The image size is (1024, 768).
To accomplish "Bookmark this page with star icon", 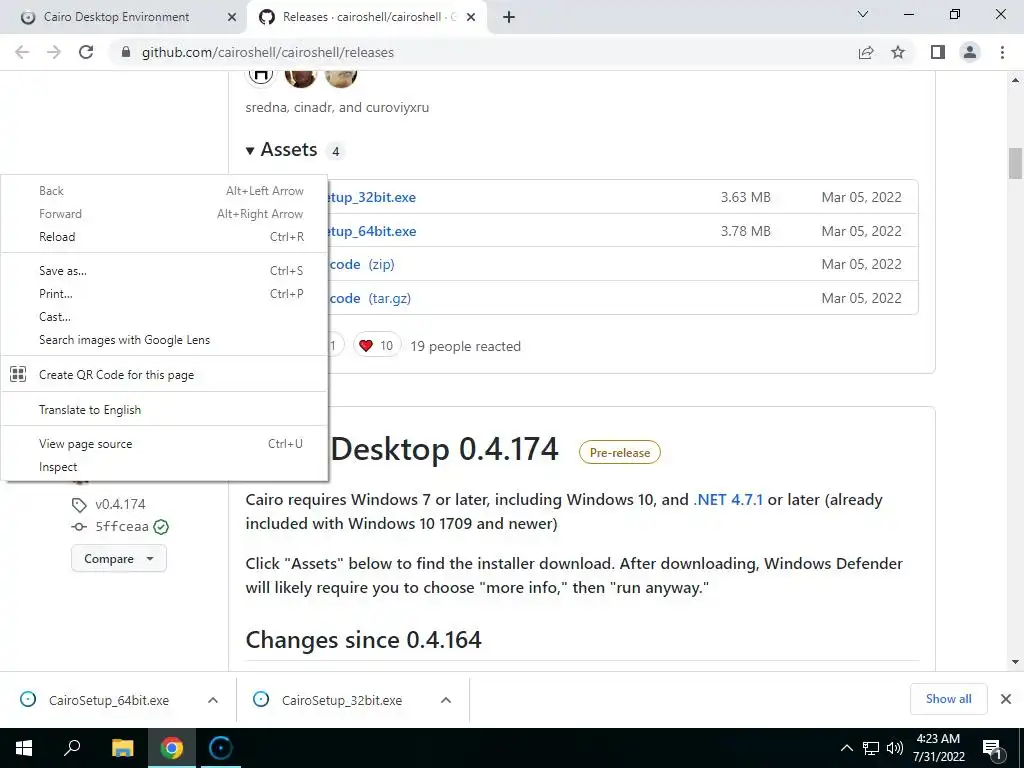I will (x=898, y=52).
